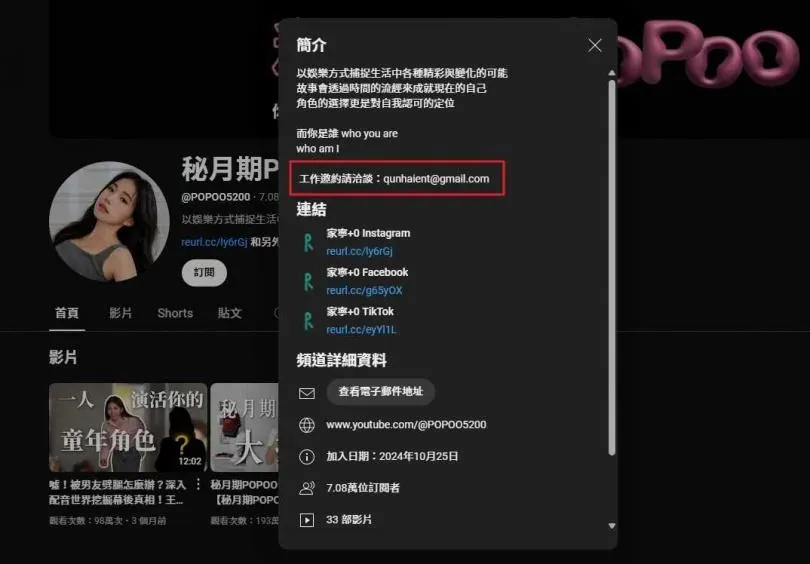
Task: Click the channel profile avatar
Action: 109,222
